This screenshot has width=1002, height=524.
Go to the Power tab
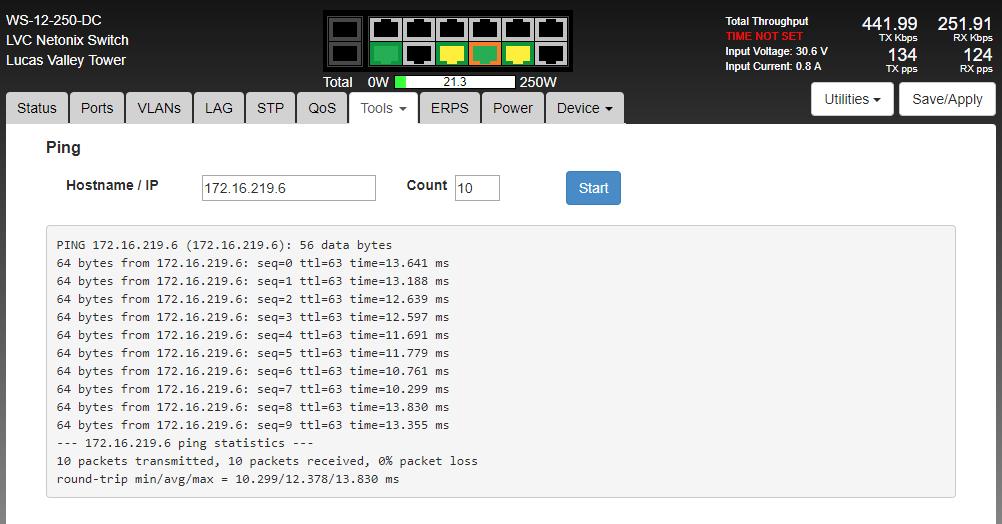(x=512, y=108)
